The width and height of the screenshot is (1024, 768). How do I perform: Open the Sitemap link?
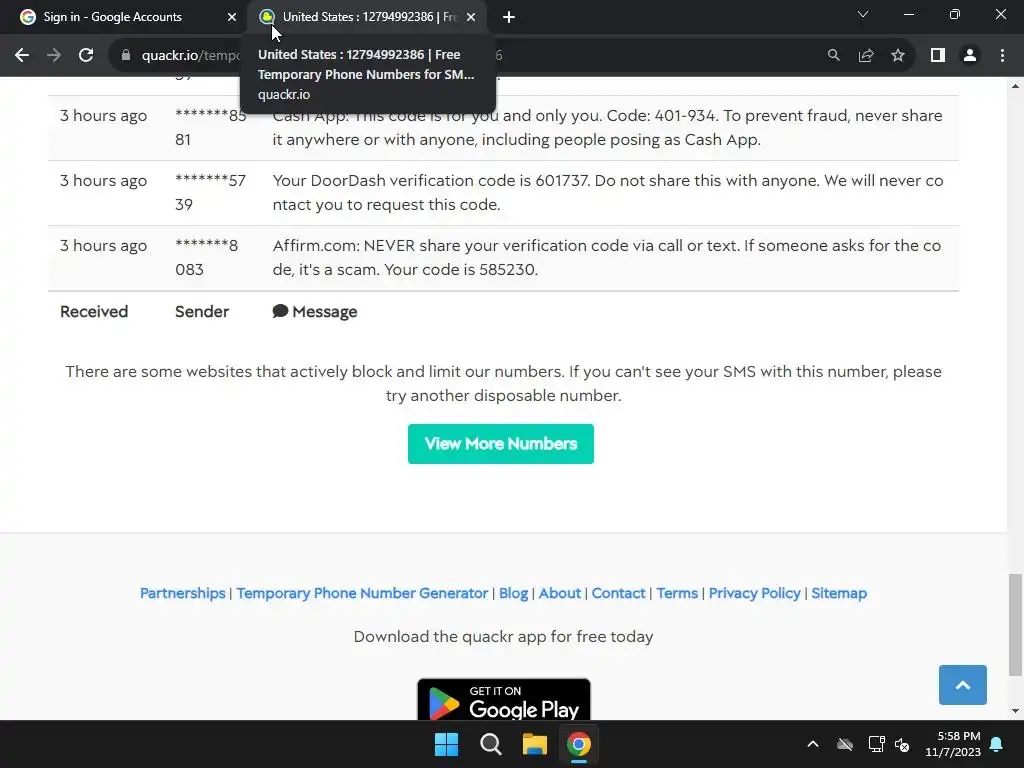tap(839, 593)
